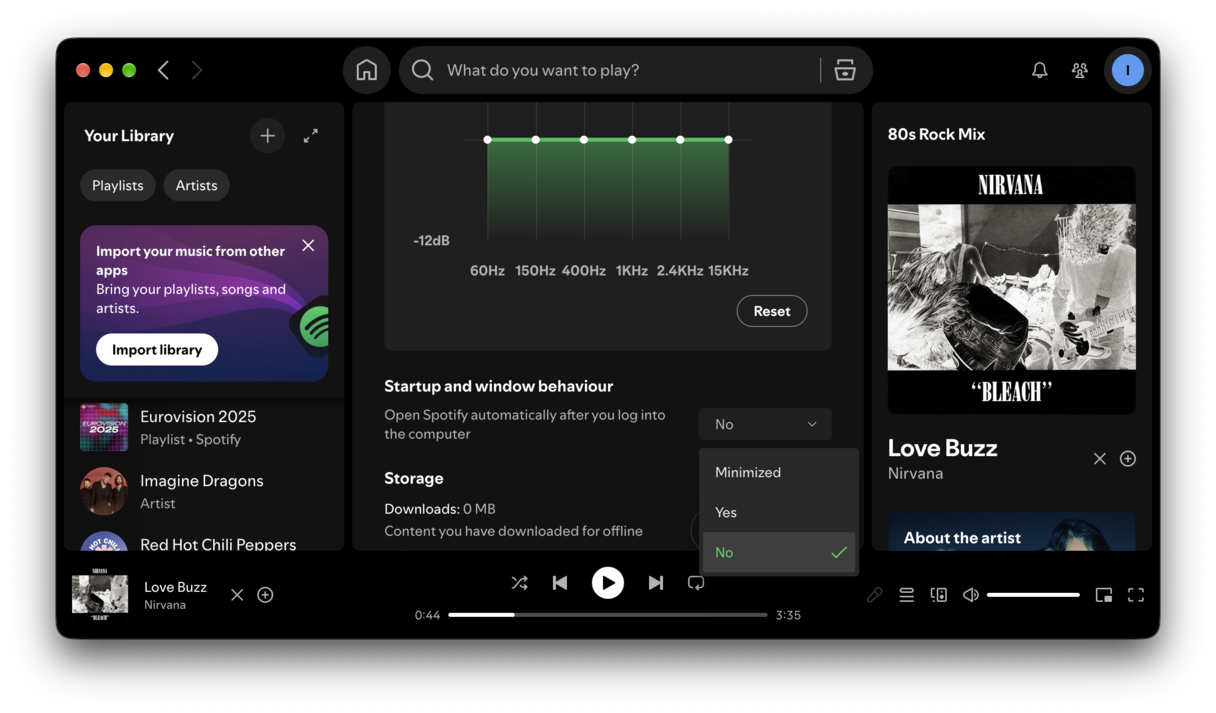Seek within the song progress bar
This screenshot has height=713, width=1216.
(x=608, y=615)
